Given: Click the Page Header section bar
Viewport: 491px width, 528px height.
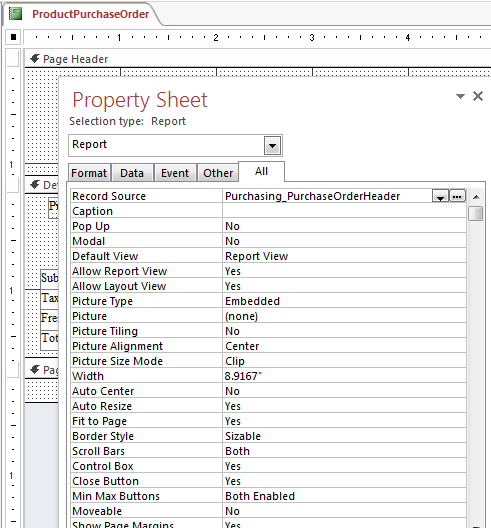Looking at the screenshot, I should click(258, 59).
